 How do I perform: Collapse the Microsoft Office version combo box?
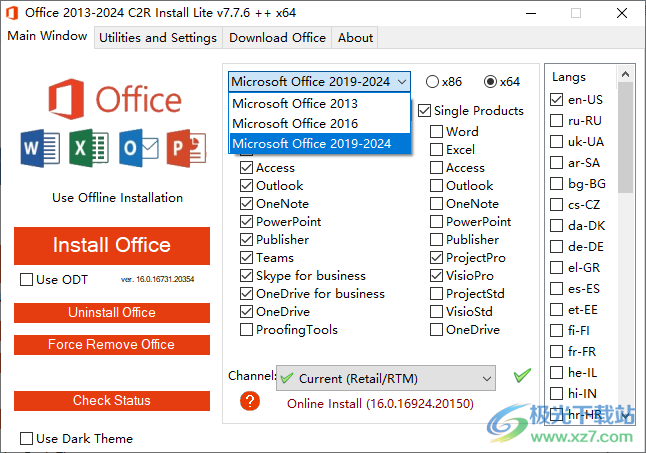tap(319, 82)
